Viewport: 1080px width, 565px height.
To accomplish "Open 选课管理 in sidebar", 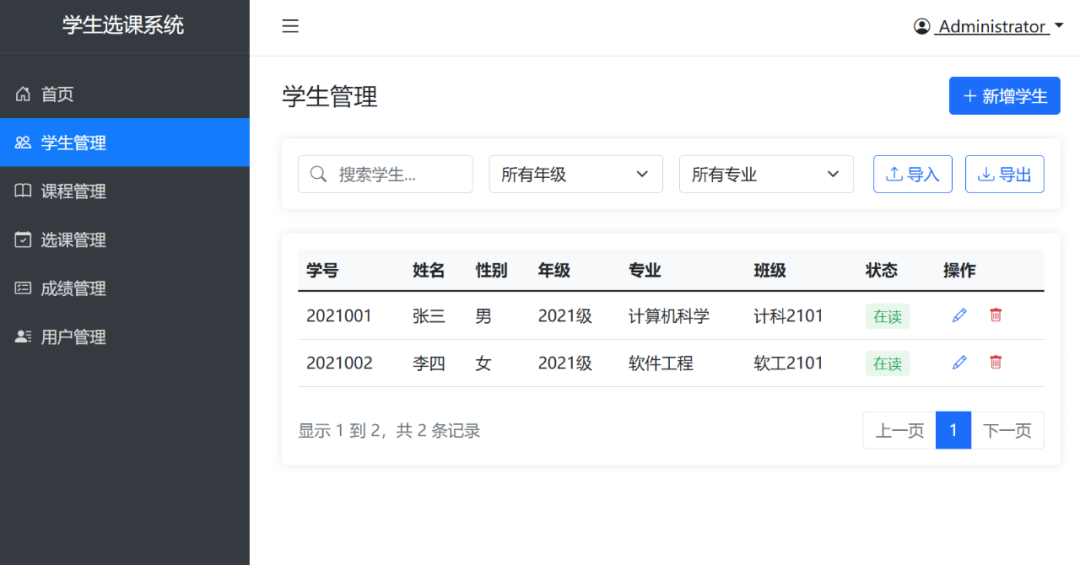I will [x=125, y=240].
